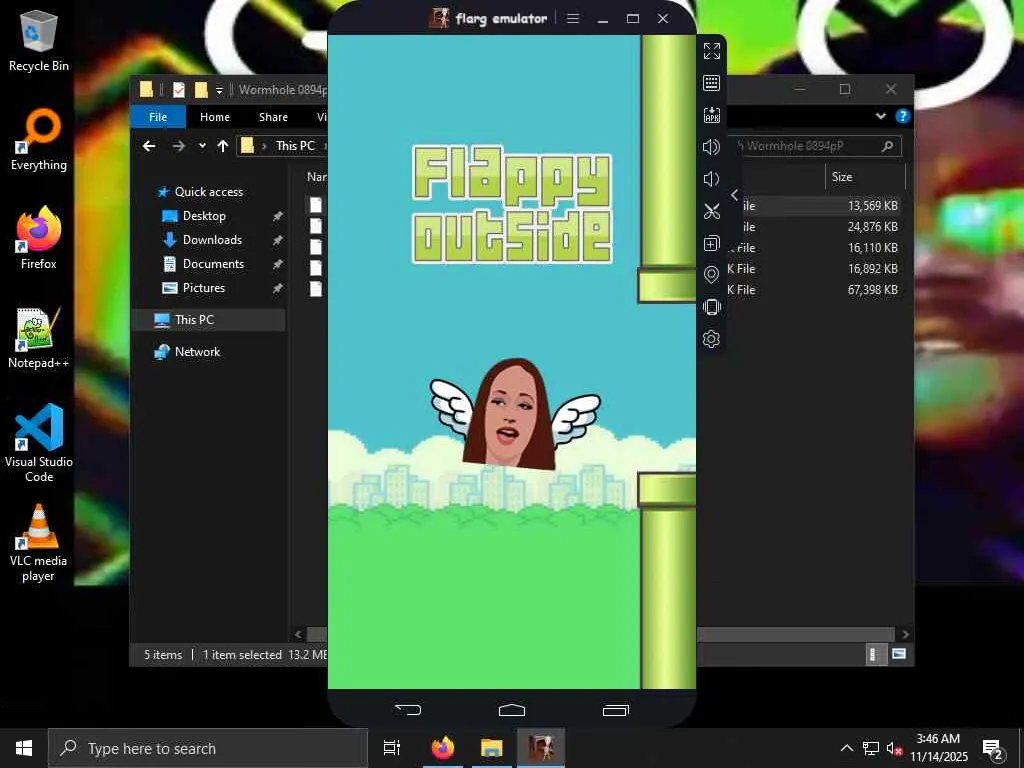Click the scissors screenshot icon
Image resolution: width=1024 pixels, height=768 pixels.
click(x=712, y=211)
